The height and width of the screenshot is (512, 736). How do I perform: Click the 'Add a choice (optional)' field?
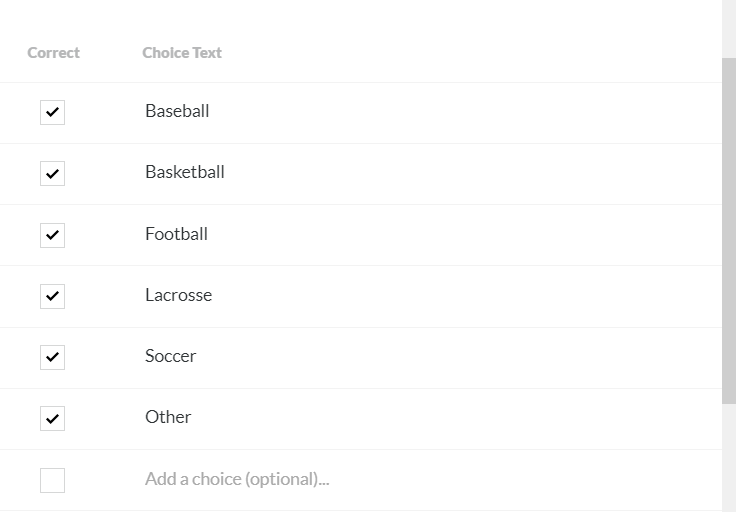(237, 479)
